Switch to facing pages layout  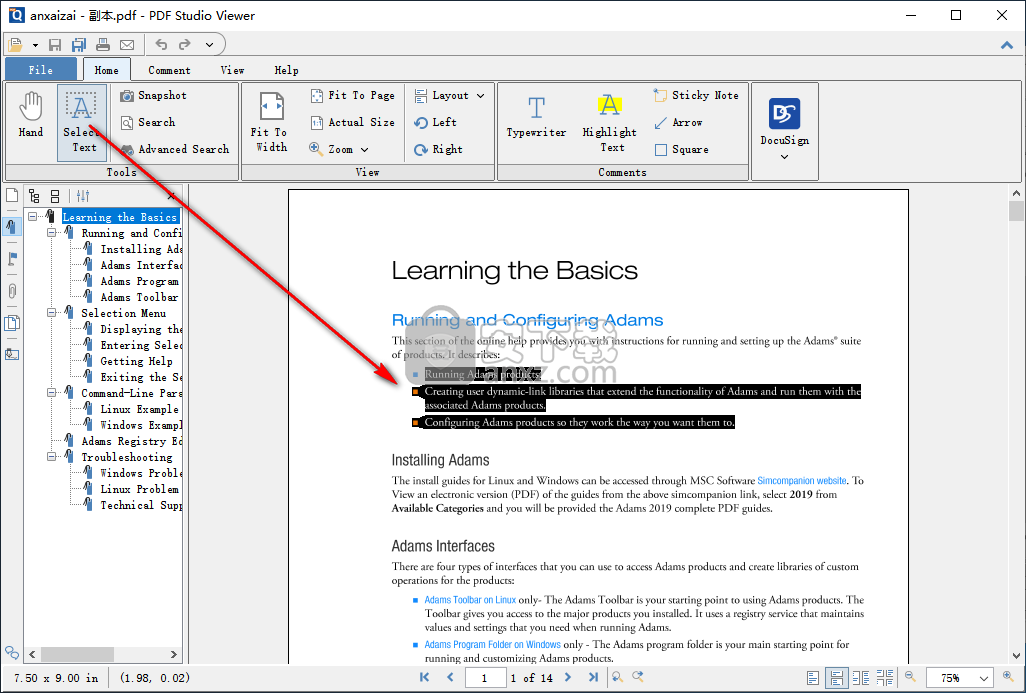(861, 678)
